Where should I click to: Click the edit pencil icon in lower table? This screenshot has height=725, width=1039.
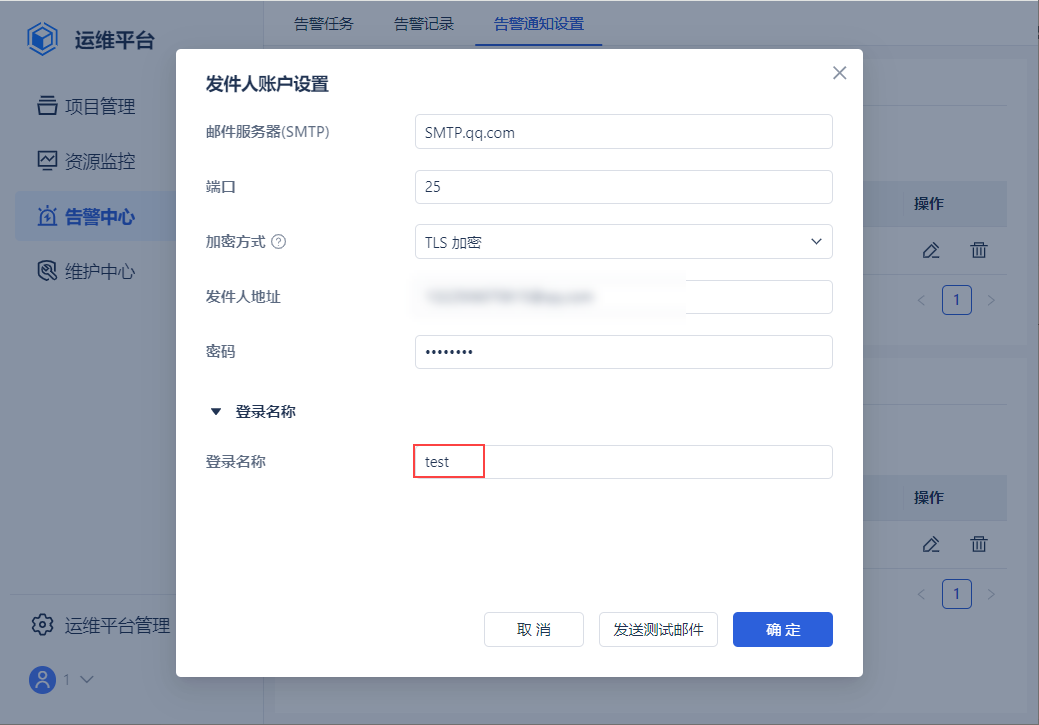point(931,544)
